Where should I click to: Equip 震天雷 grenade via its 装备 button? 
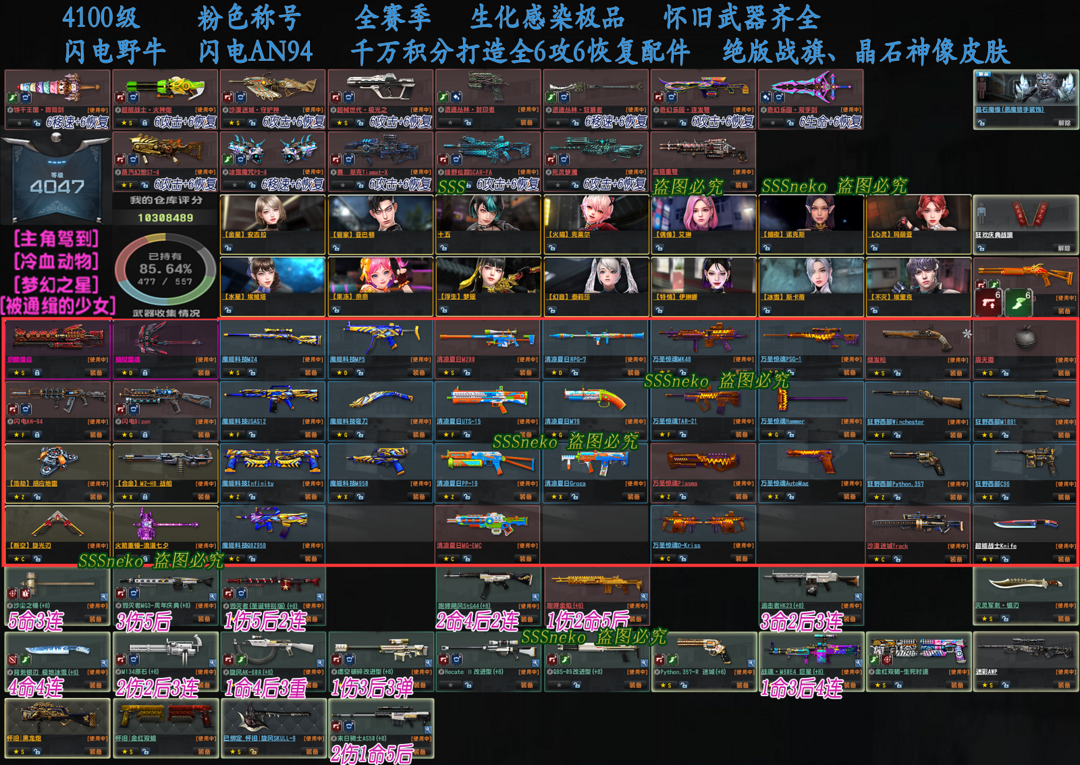pyautogui.click(x=1063, y=373)
